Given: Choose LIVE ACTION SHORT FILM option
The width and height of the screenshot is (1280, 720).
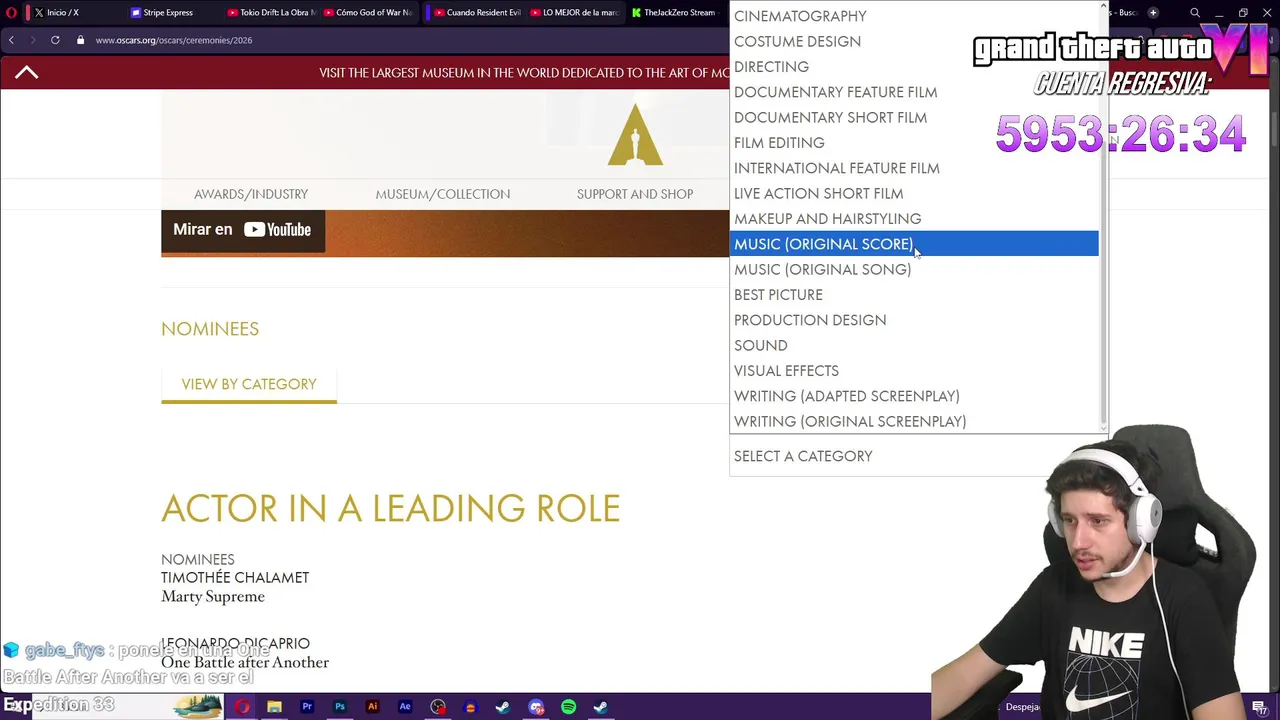Looking at the screenshot, I should 914,193.
